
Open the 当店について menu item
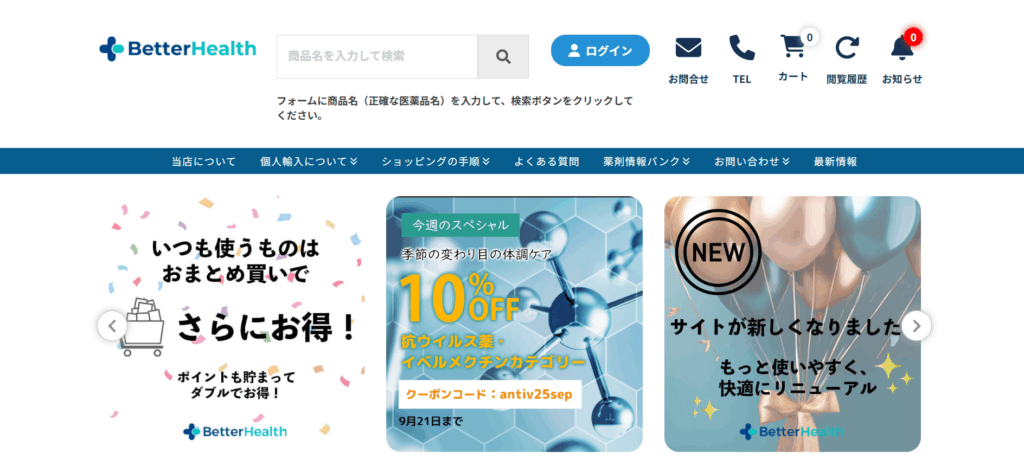(204, 161)
